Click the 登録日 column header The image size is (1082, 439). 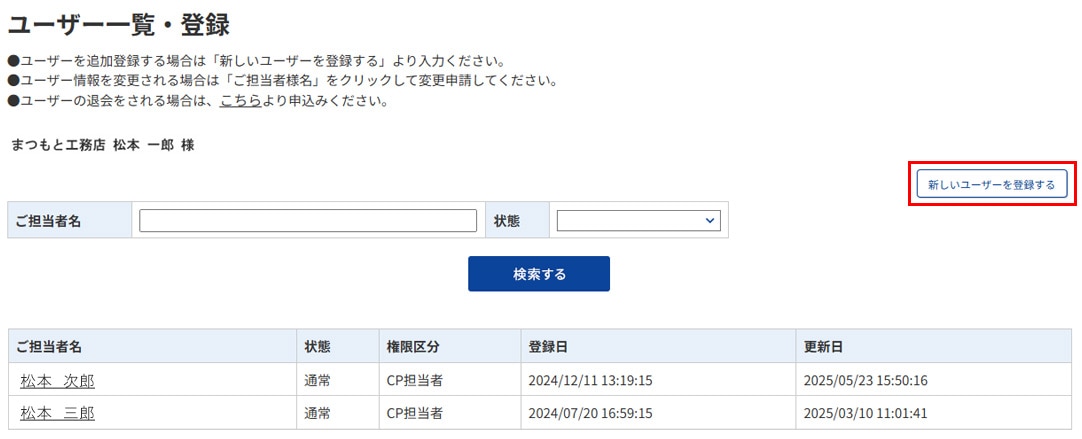pos(548,347)
